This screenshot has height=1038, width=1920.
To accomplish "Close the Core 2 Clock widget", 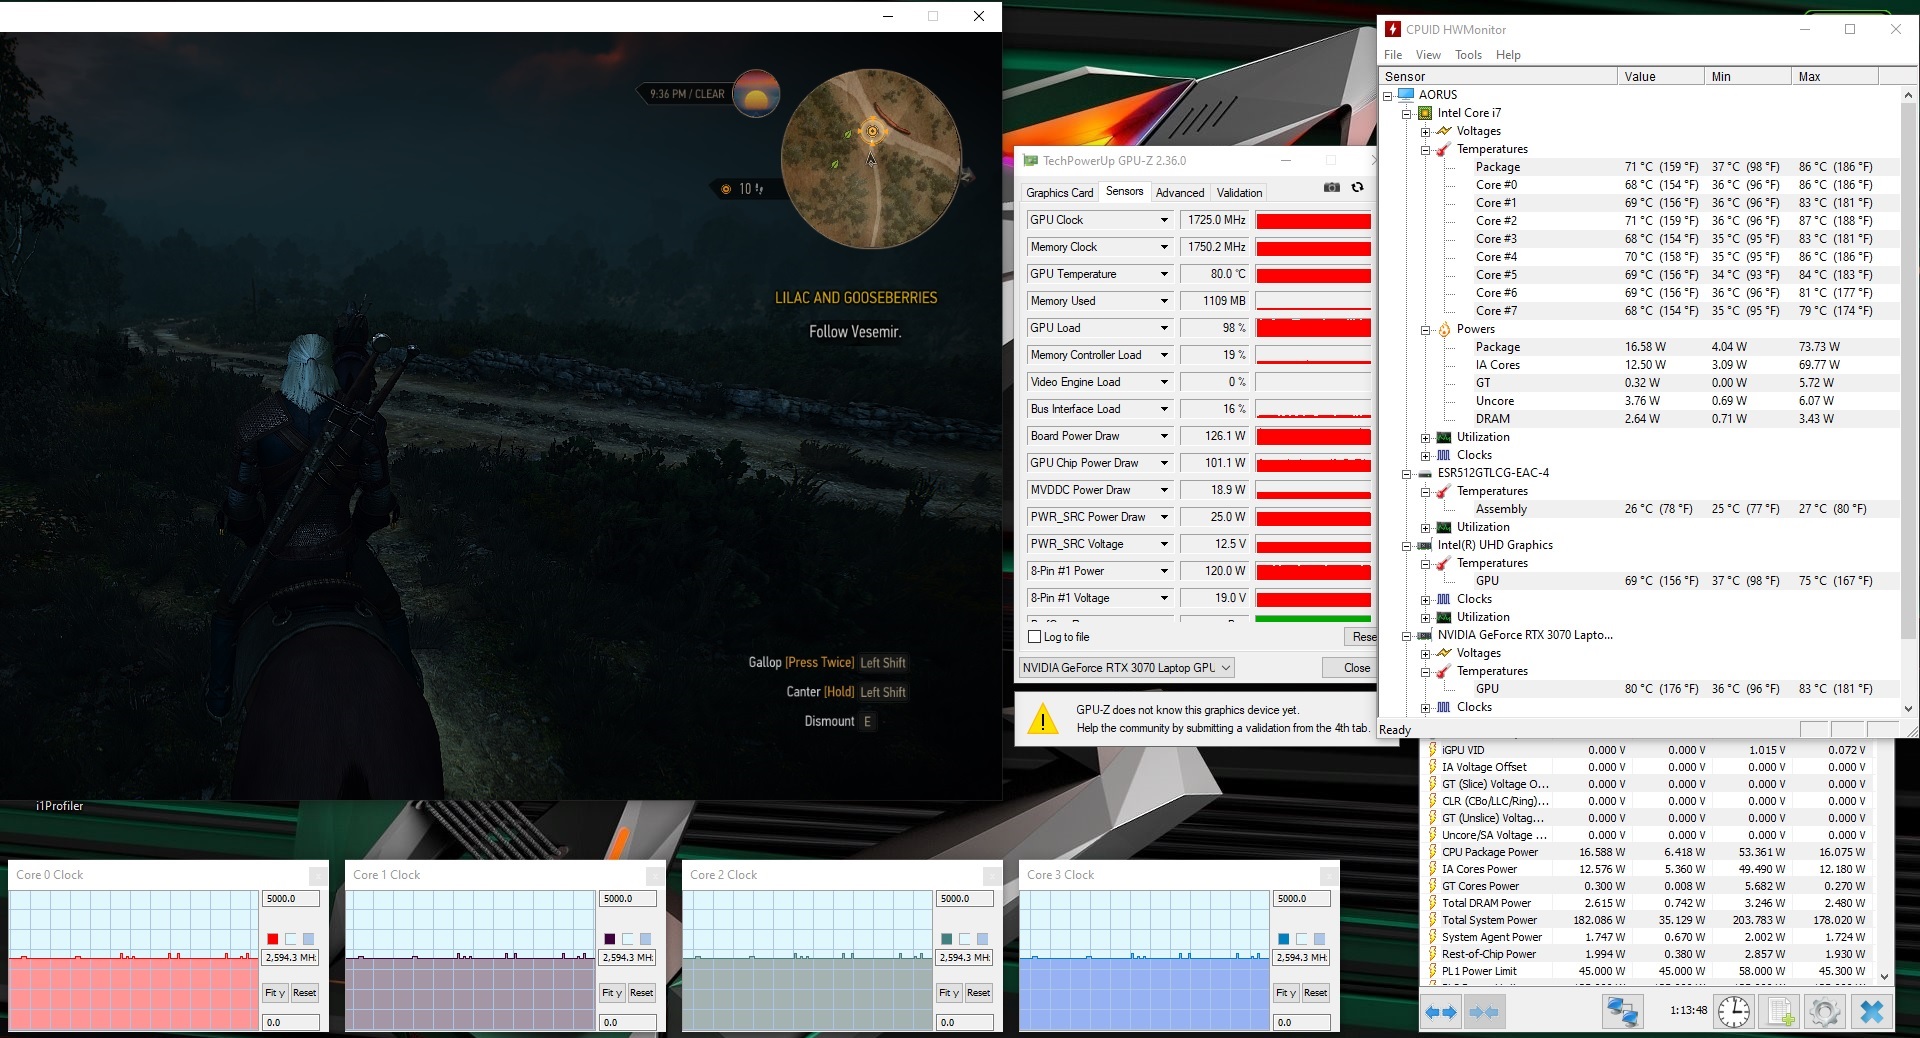I will (992, 875).
